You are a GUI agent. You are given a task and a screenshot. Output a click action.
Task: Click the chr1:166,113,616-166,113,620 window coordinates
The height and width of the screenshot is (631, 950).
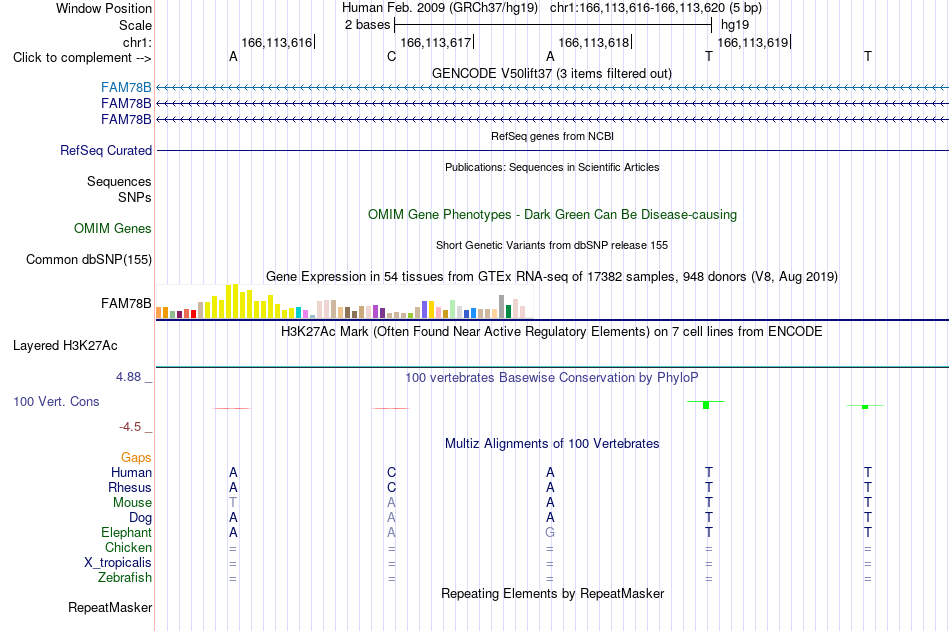[x=637, y=8]
